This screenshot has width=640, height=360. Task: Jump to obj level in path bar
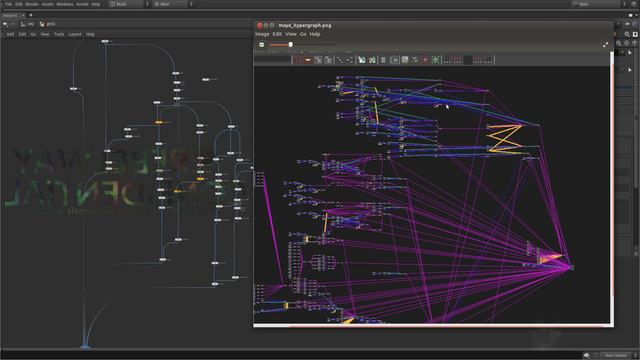[27, 24]
